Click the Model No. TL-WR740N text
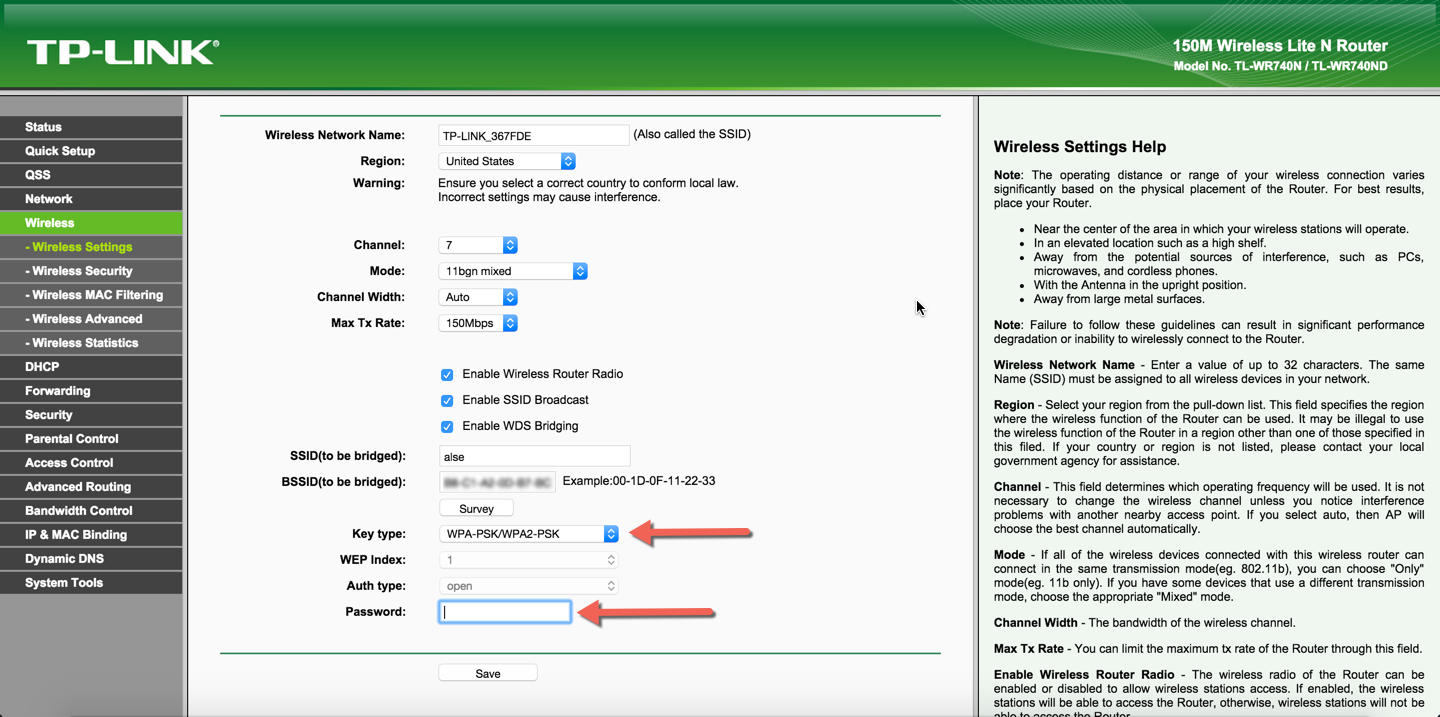Viewport: 1440px width, 717px height. pos(1280,66)
